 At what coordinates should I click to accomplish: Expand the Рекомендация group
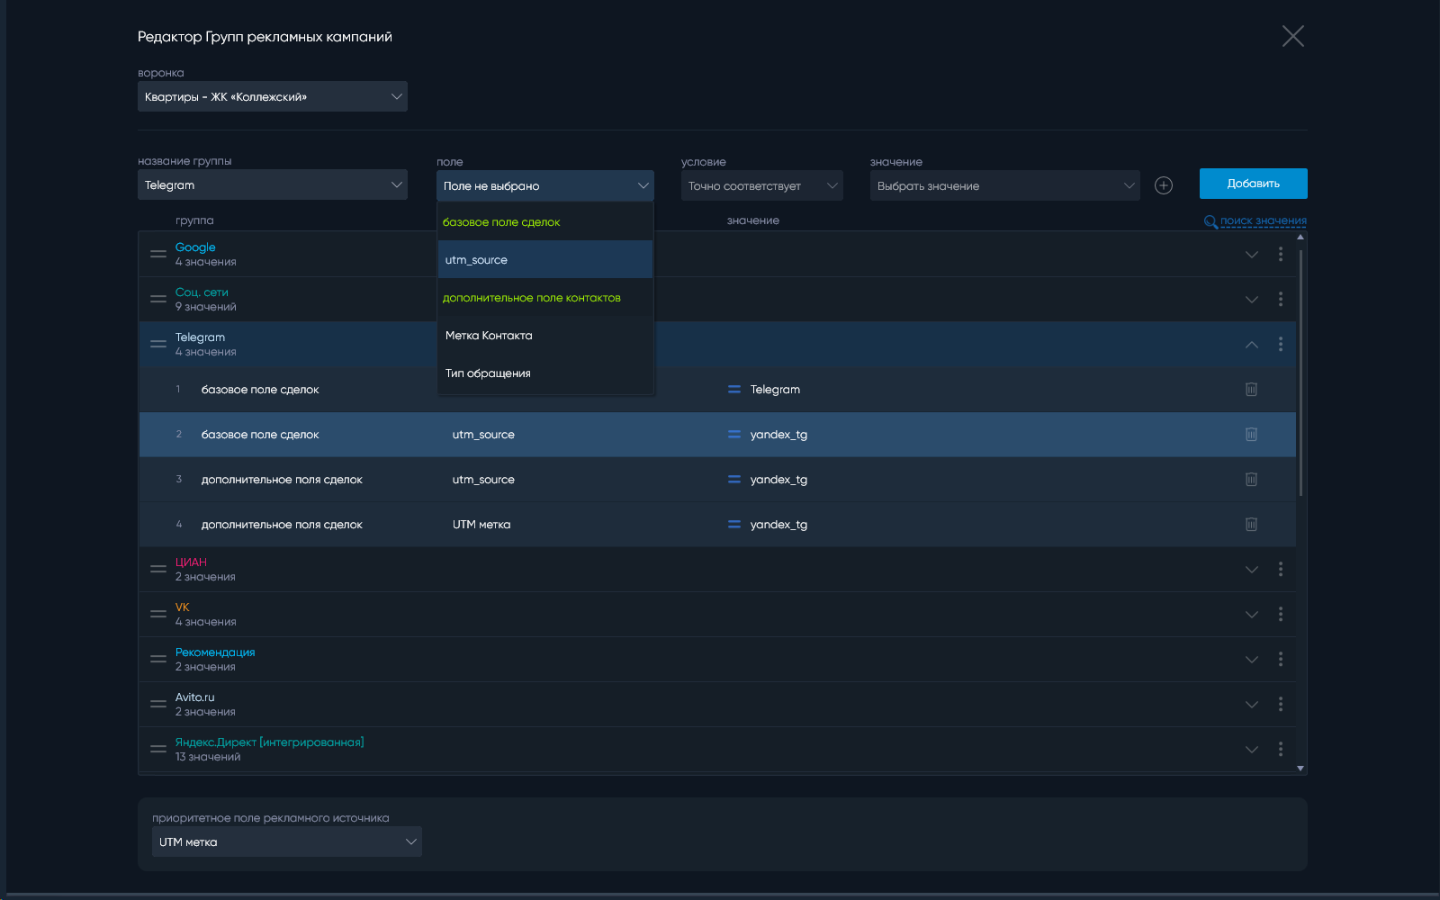pyautogui.click(x=1251, y=659)
